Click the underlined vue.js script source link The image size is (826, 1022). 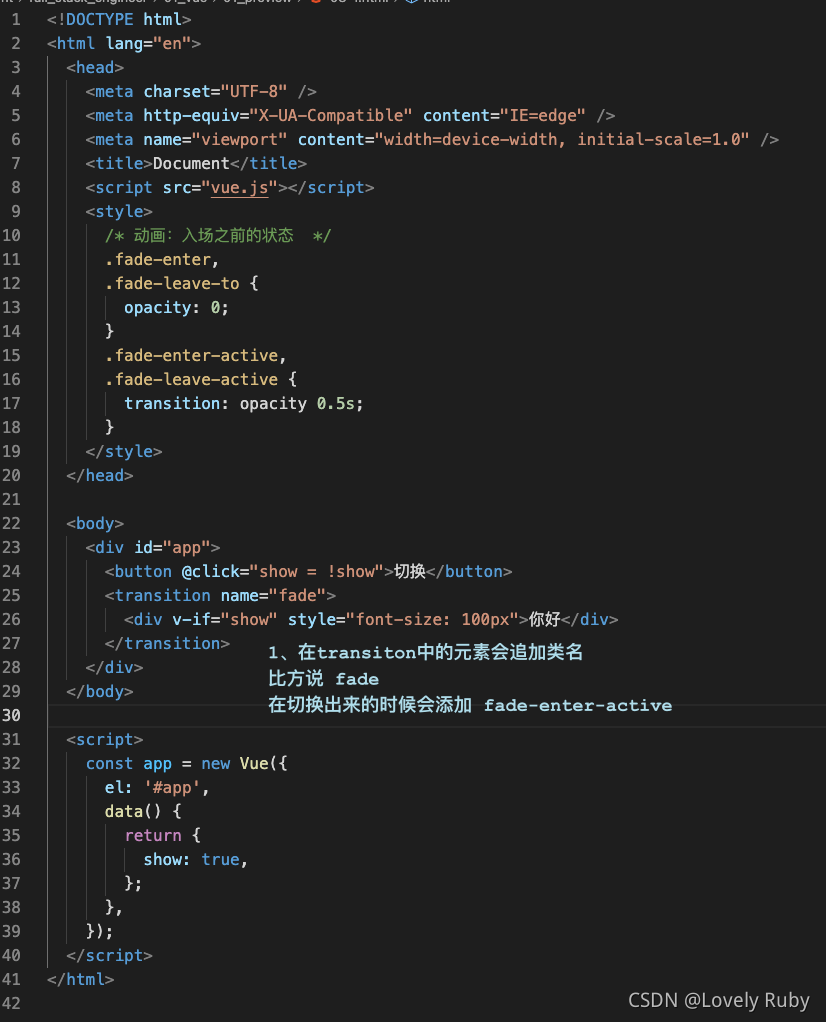[x=239, y=188]
